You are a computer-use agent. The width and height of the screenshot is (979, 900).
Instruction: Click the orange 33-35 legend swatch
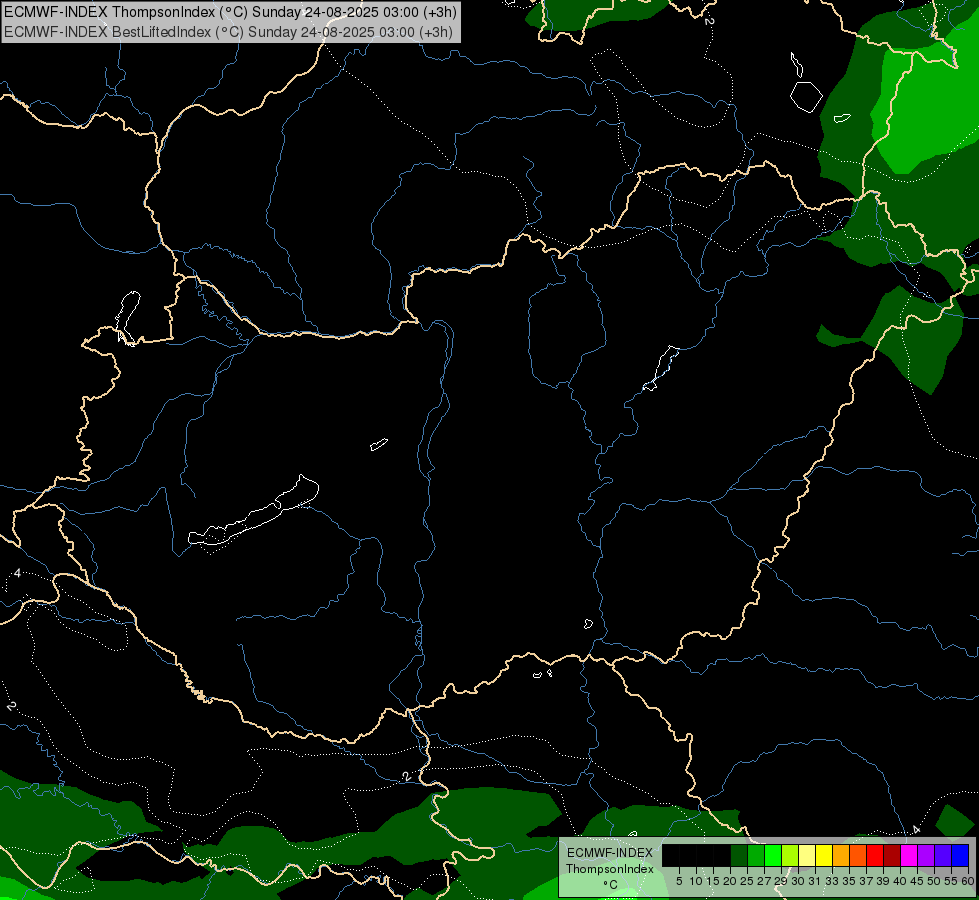click(x=841, y=855)
